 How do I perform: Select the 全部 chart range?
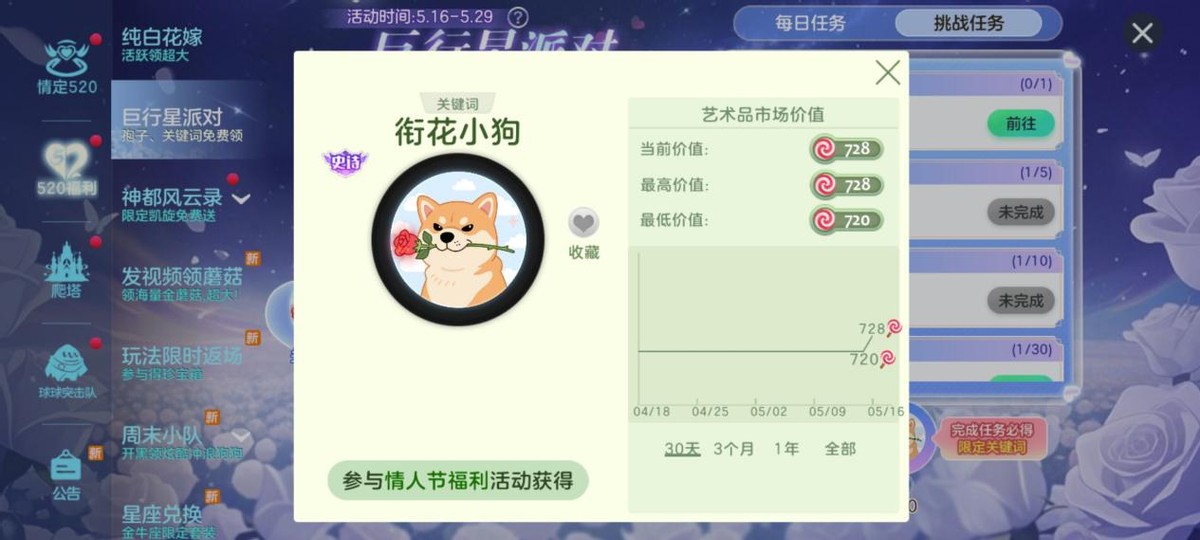point(840,449)
